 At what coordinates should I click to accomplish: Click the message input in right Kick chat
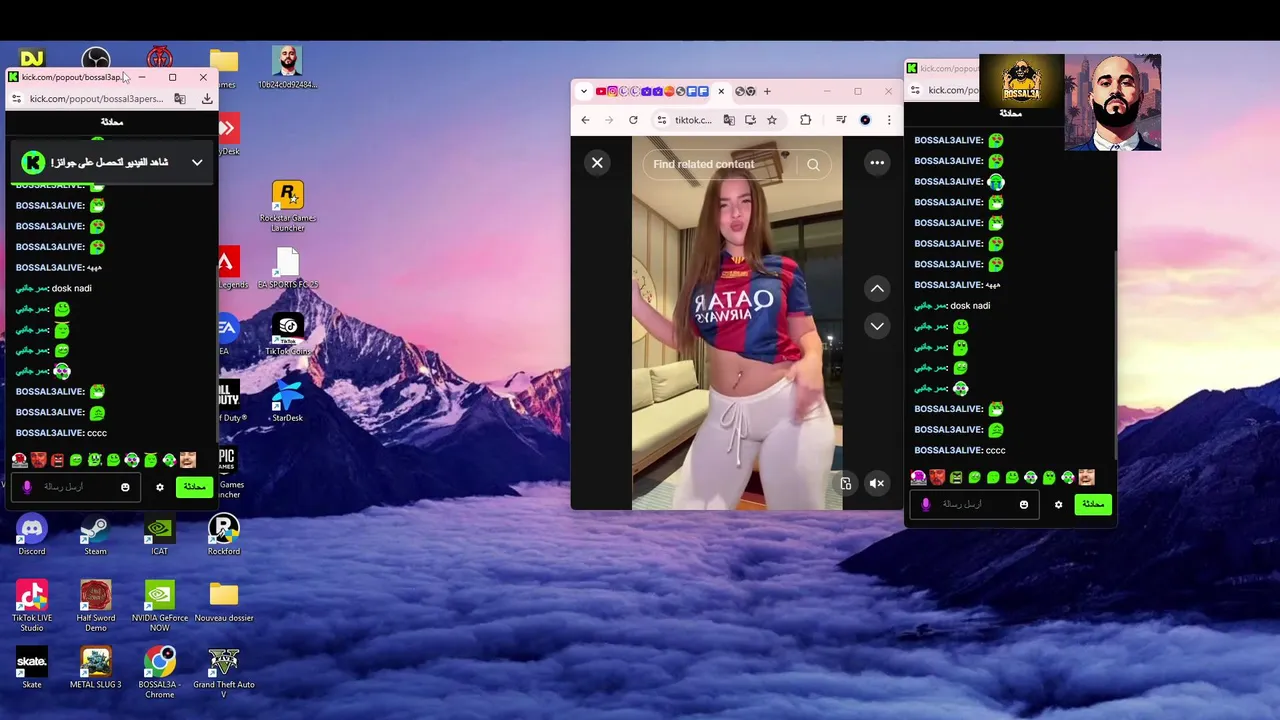(975, 505)
